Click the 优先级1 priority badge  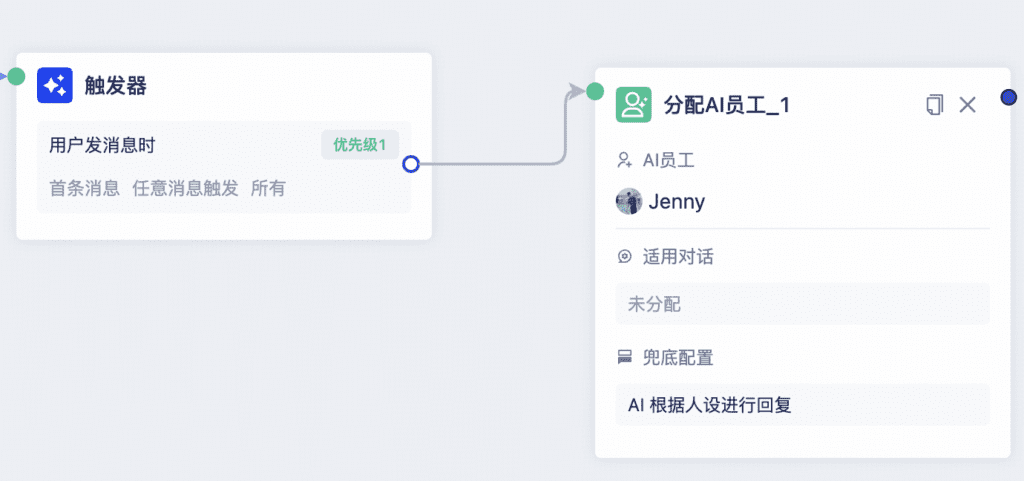click(360, 145)
